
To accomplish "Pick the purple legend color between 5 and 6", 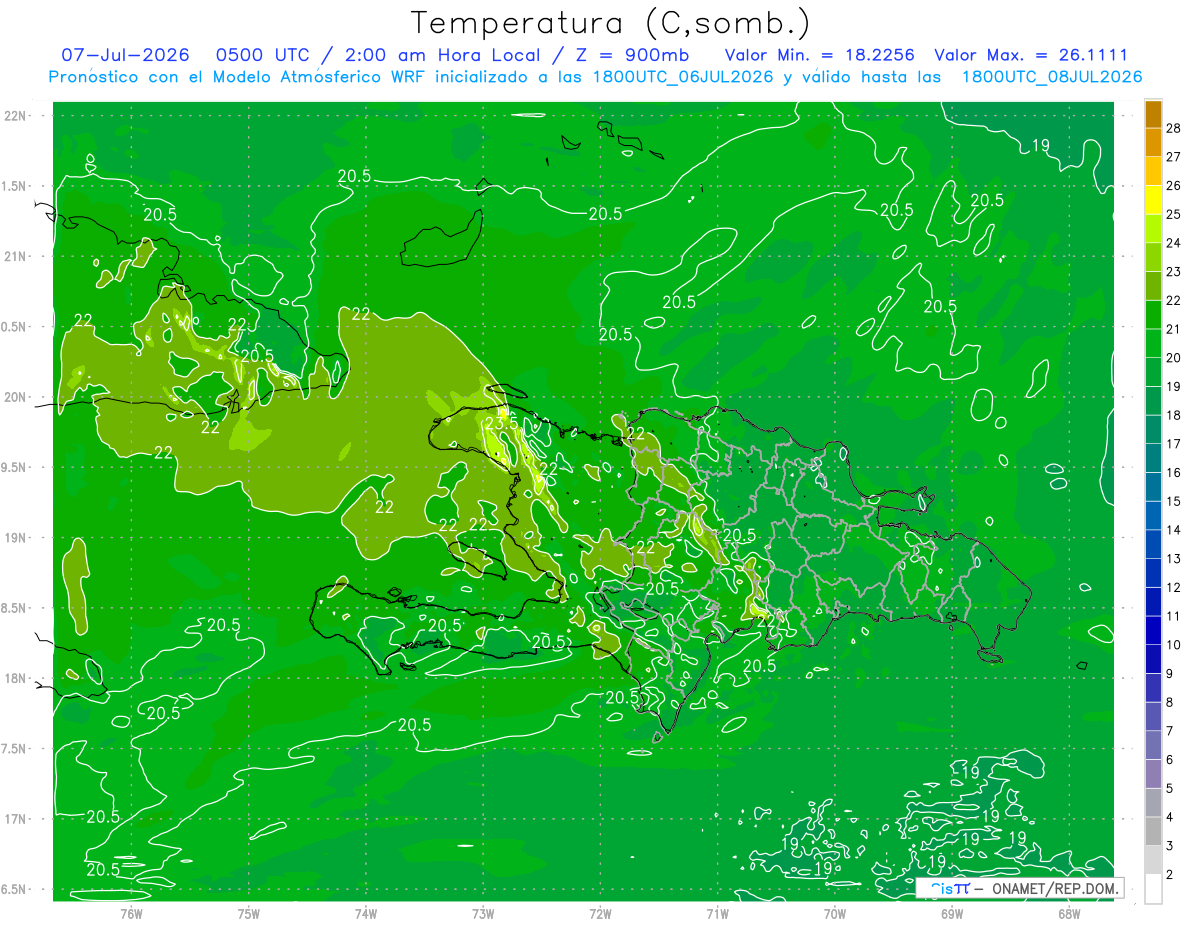I will (x=1153, y=775).
